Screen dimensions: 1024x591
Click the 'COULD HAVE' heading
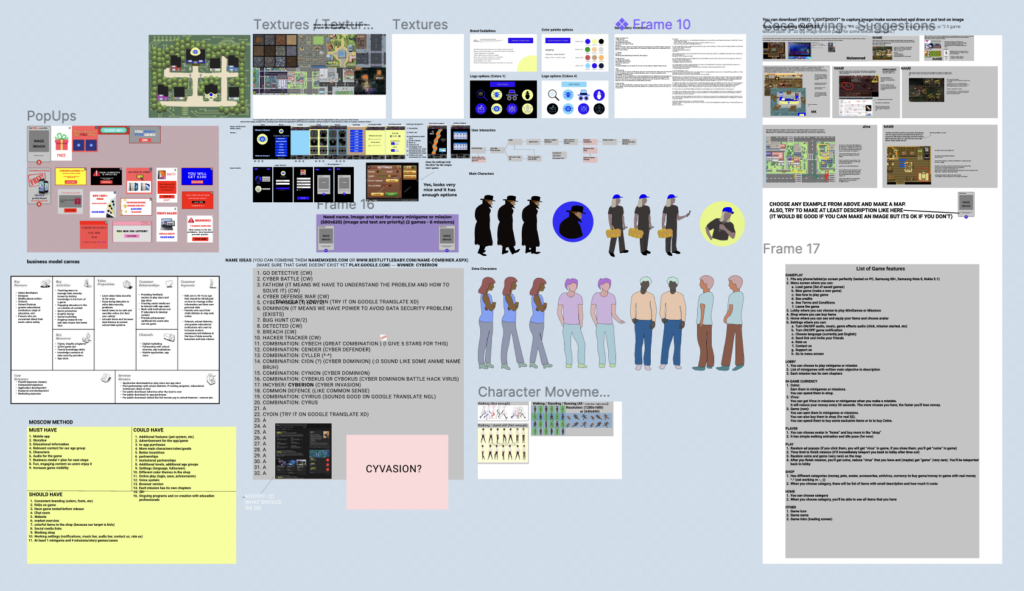148,430
